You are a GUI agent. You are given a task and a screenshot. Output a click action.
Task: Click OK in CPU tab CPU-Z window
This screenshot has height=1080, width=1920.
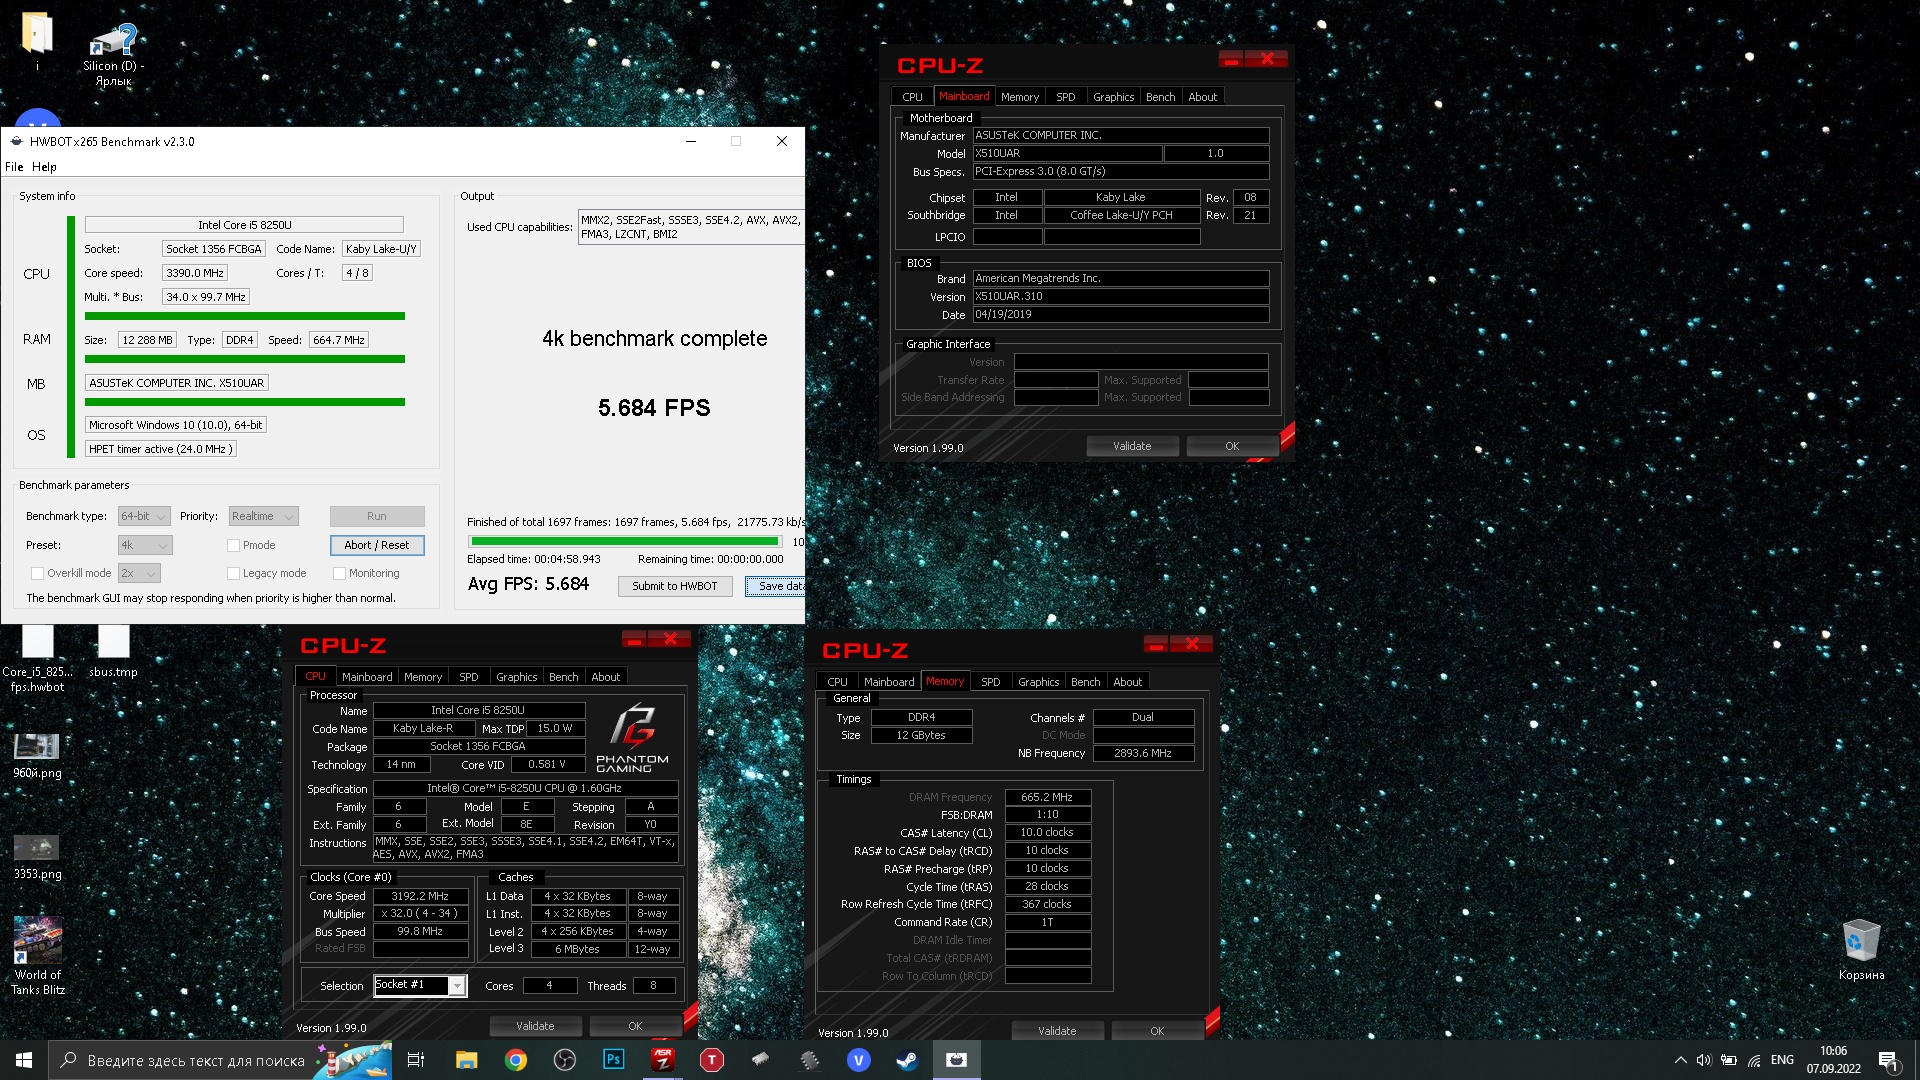(x=635, y=1026)
